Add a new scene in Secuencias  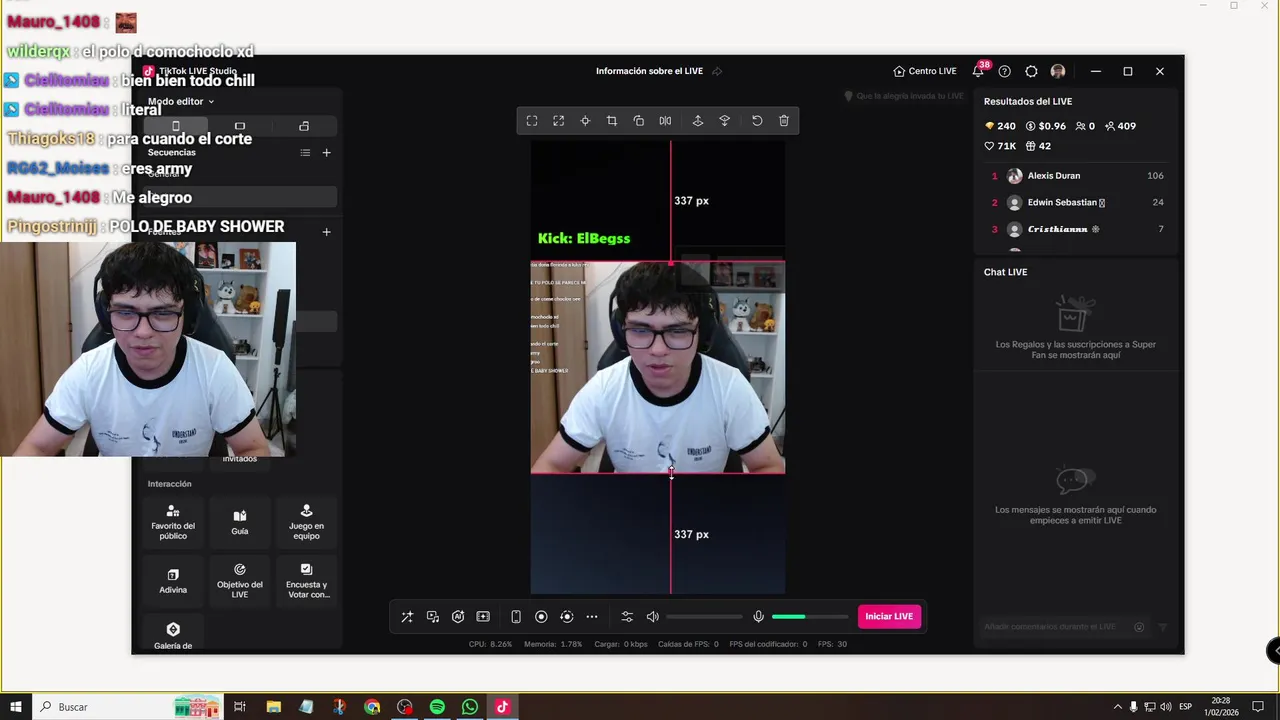[326, 153]
